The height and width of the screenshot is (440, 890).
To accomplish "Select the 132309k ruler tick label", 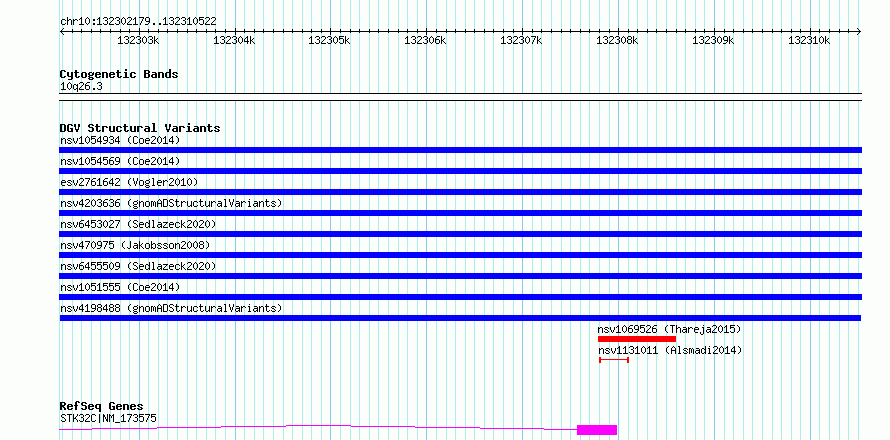I will click(x=713, y=40).
